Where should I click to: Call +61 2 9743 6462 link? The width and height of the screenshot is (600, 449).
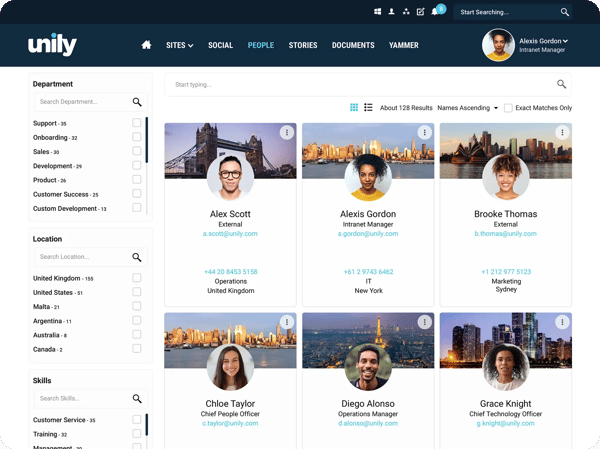(368, 272)
